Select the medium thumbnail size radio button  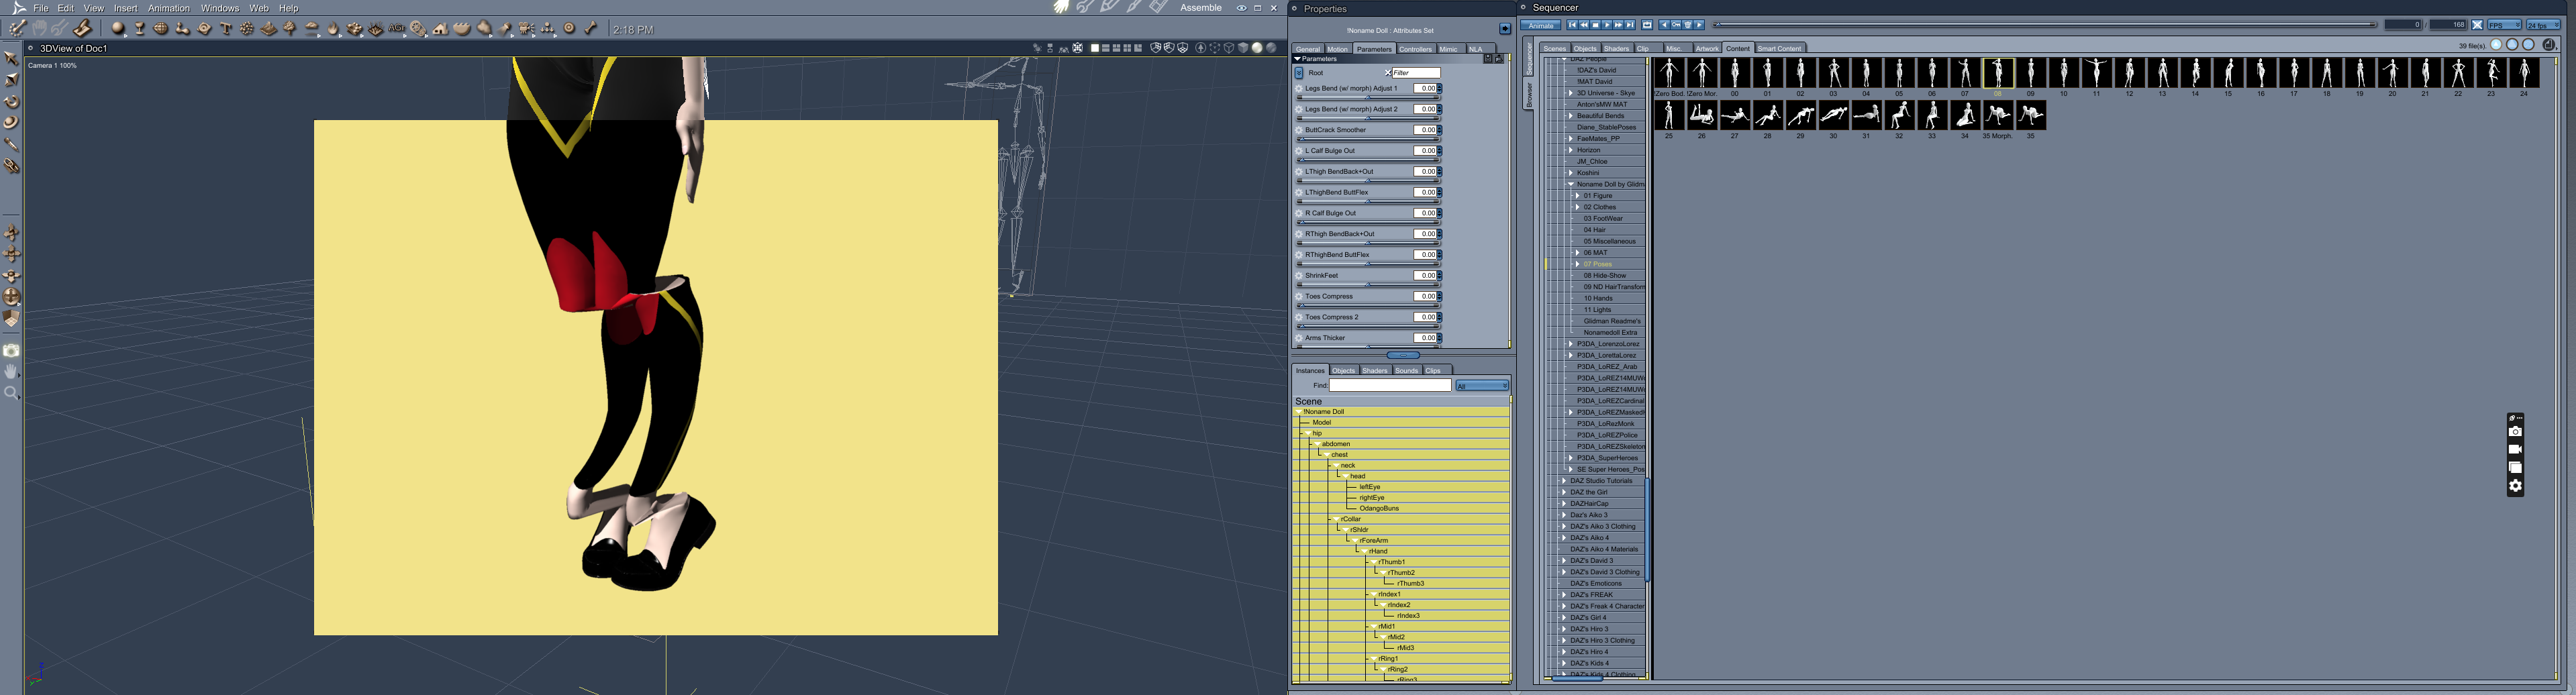tap(2512, 45)
